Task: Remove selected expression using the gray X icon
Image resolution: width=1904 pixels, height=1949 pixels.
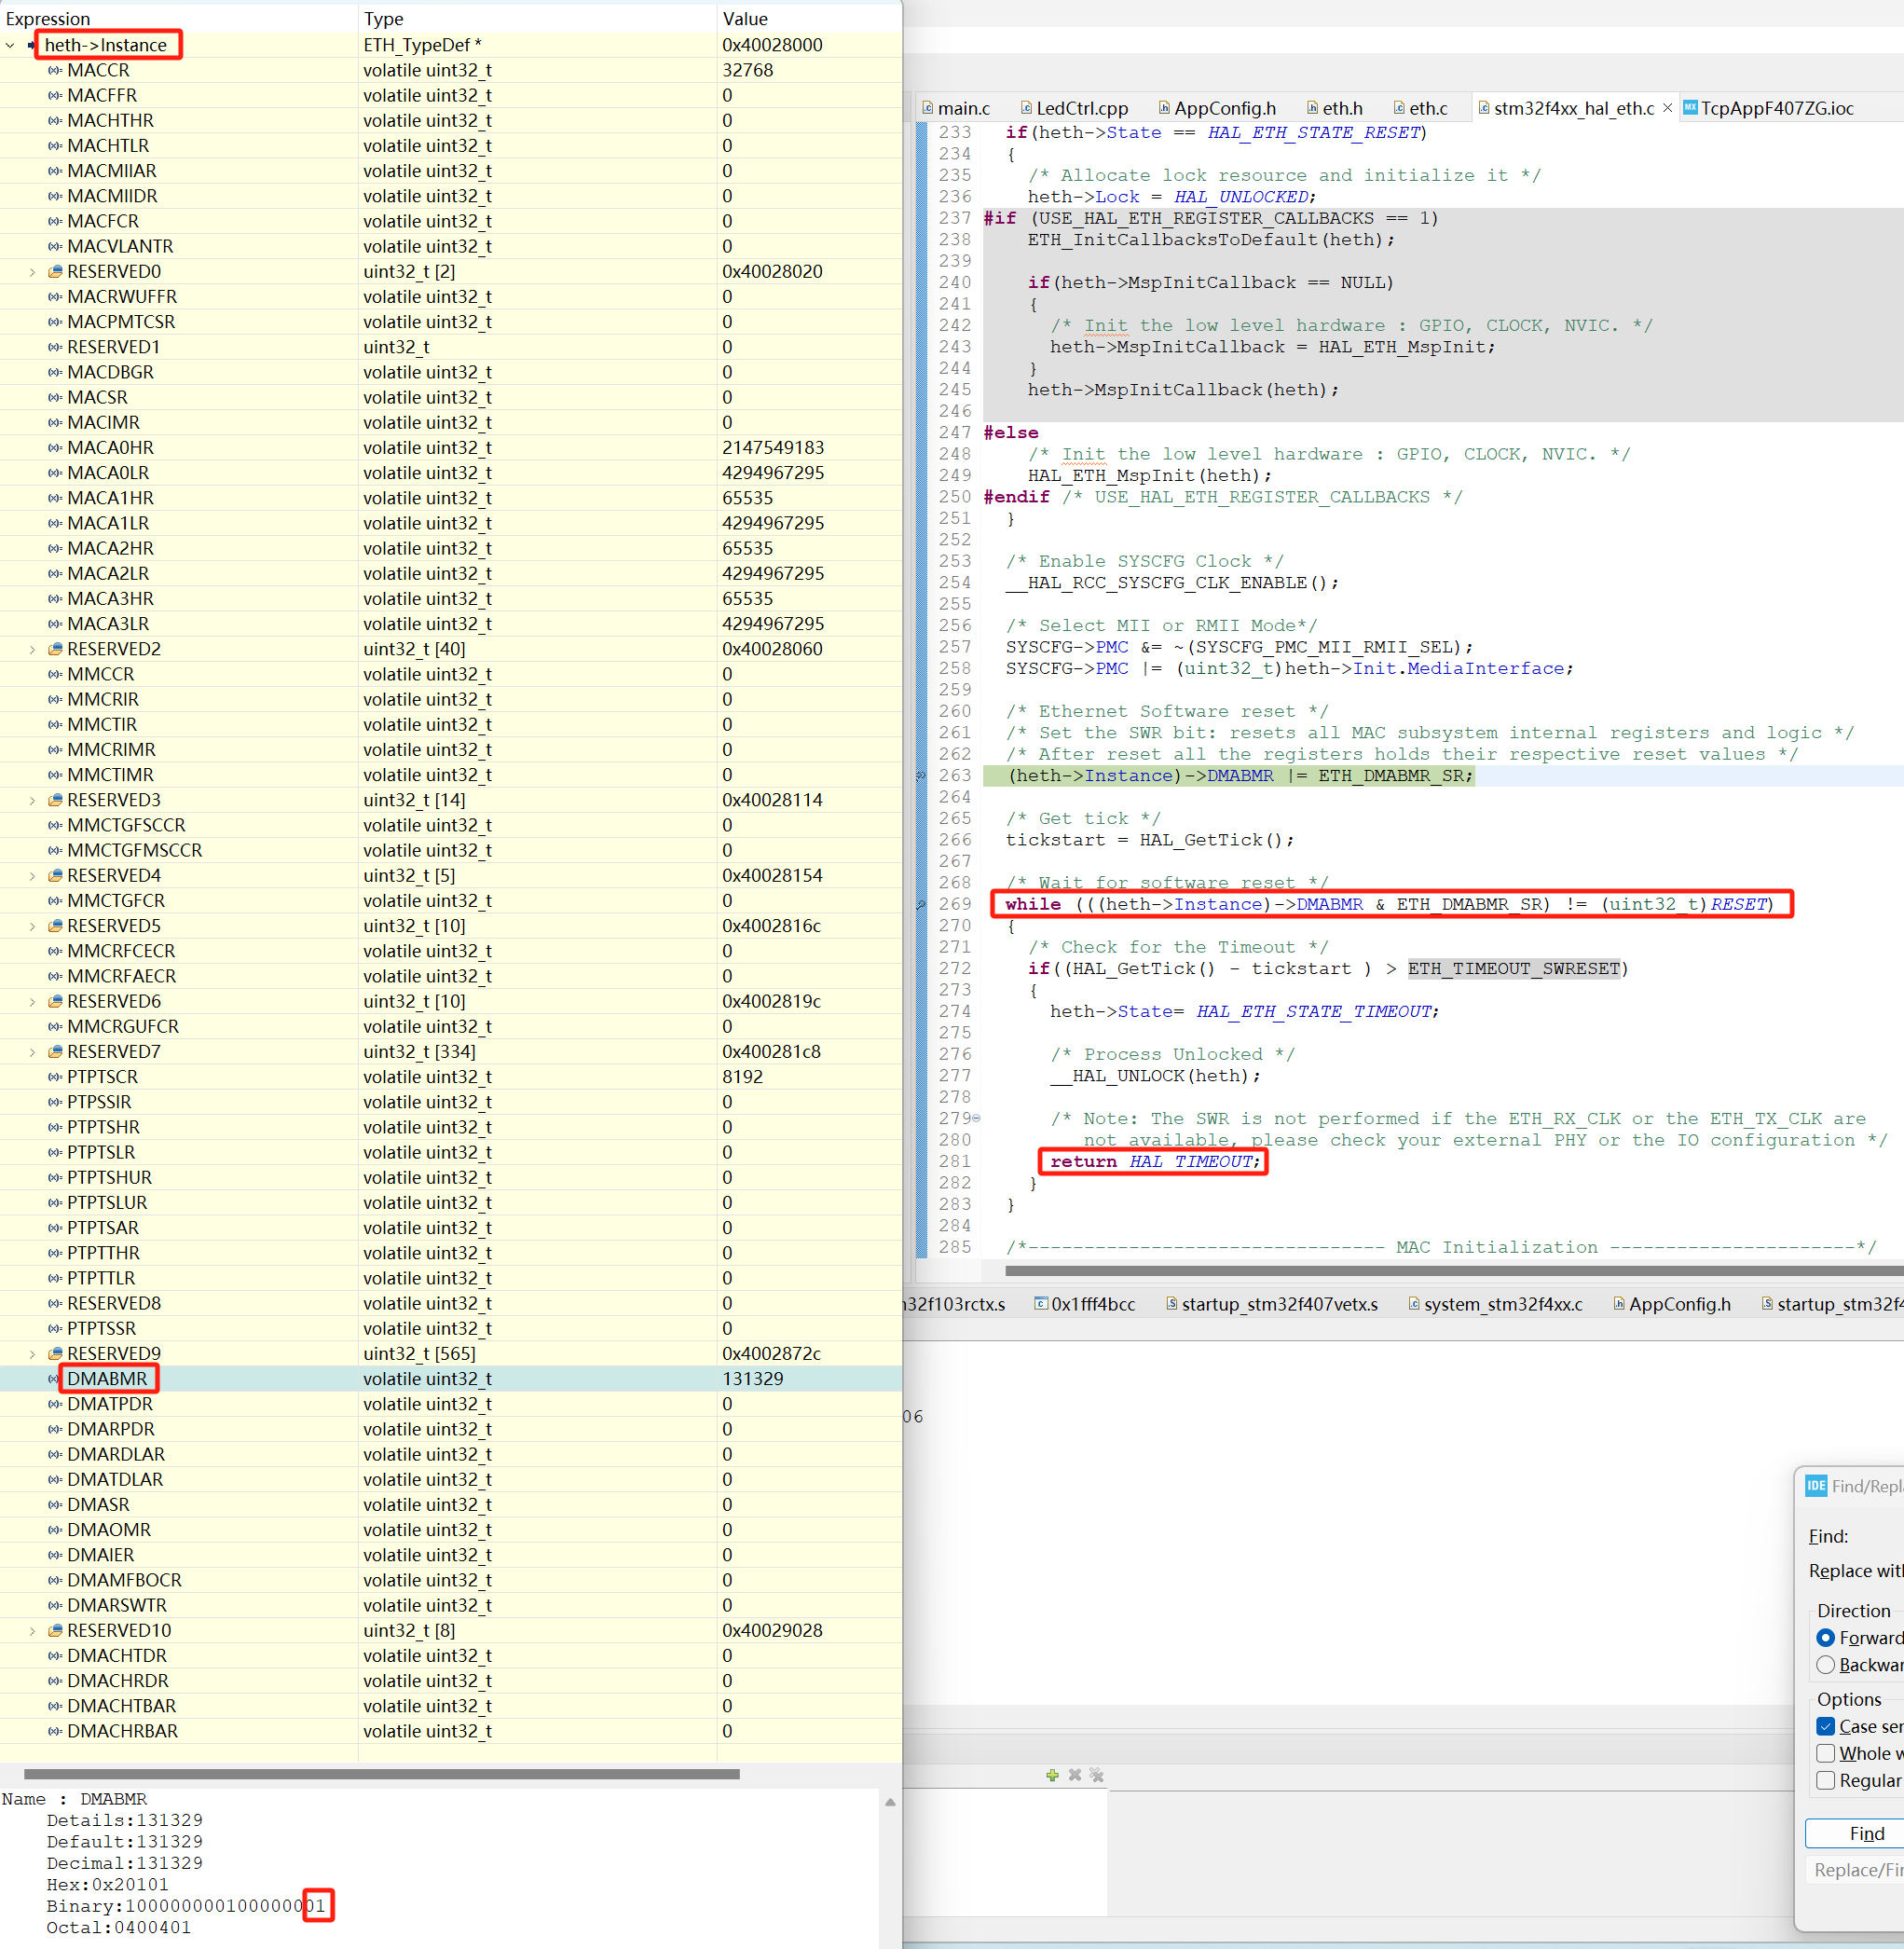Action: [1074, 1776]
